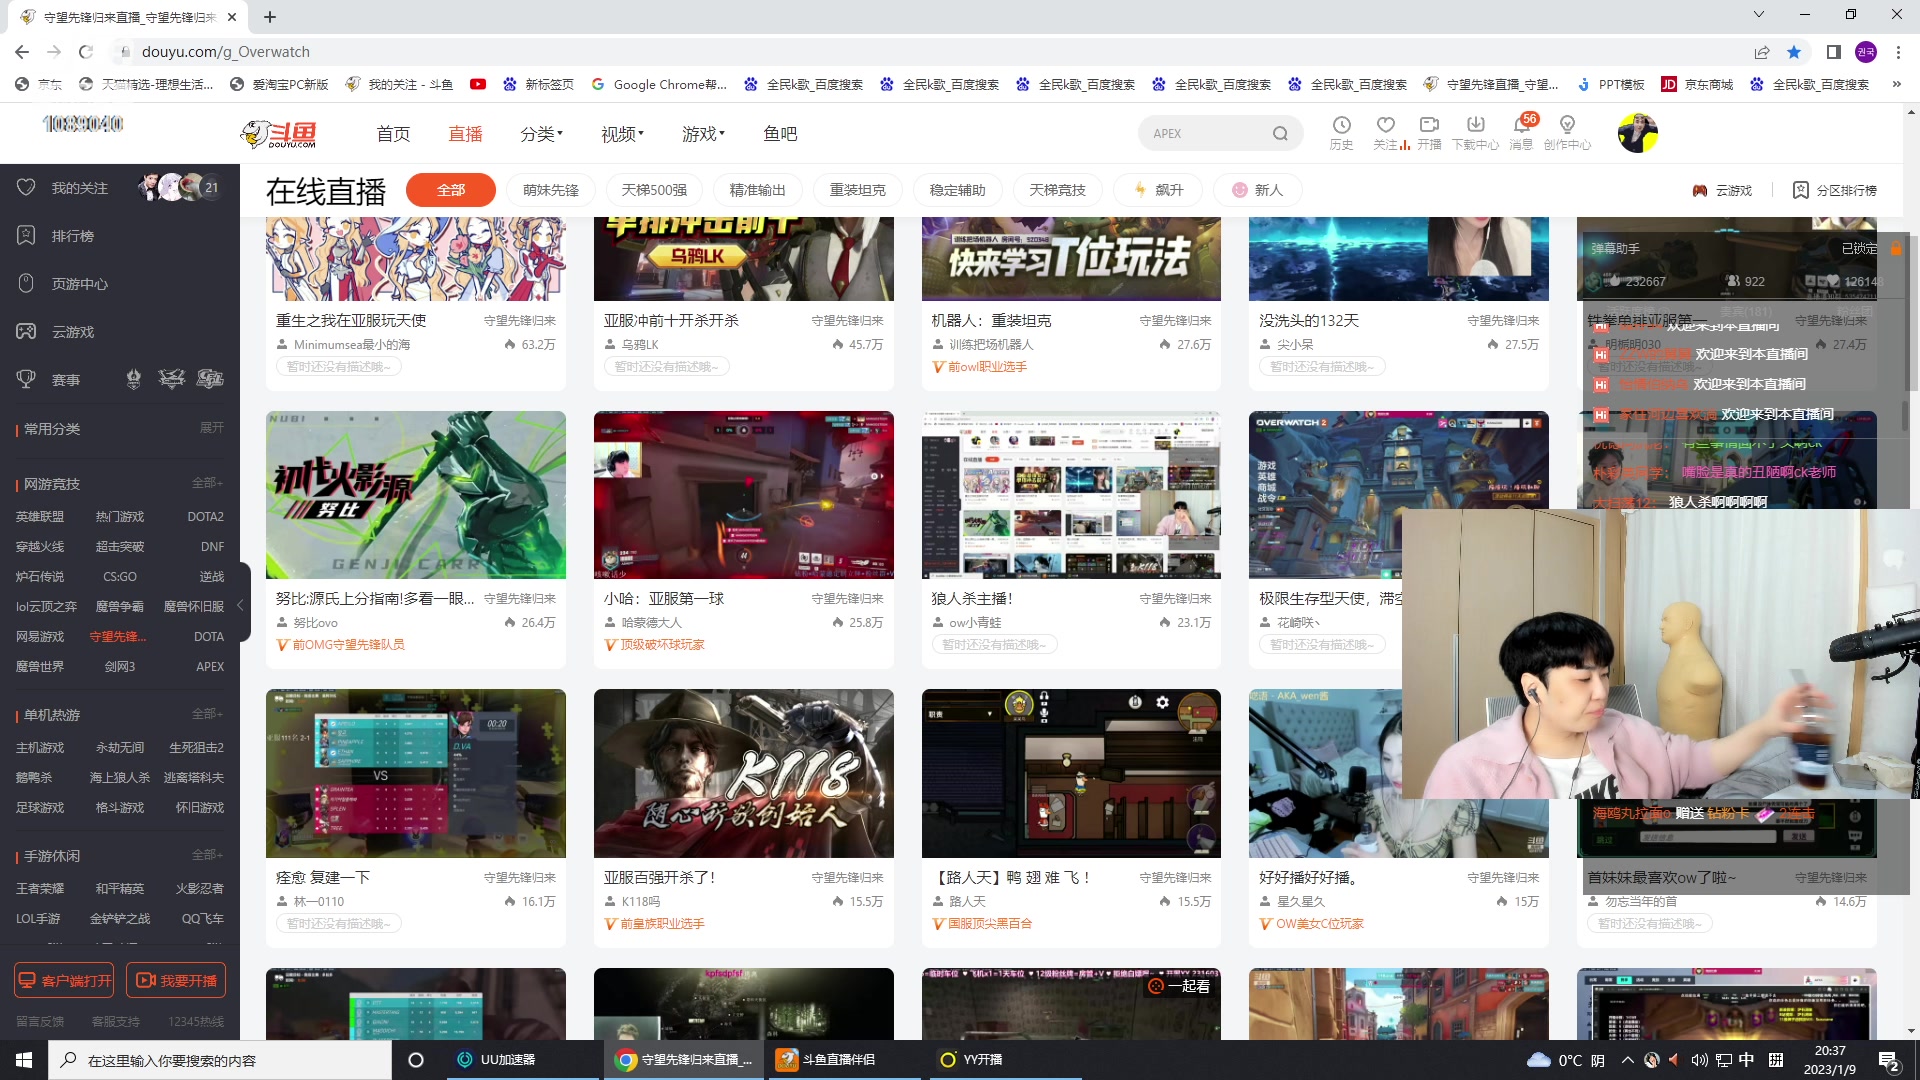Viewport: 1920px width, 1080px height.
Task: Select the 稳定辅助 filter tab
Action: click(958, 190)
